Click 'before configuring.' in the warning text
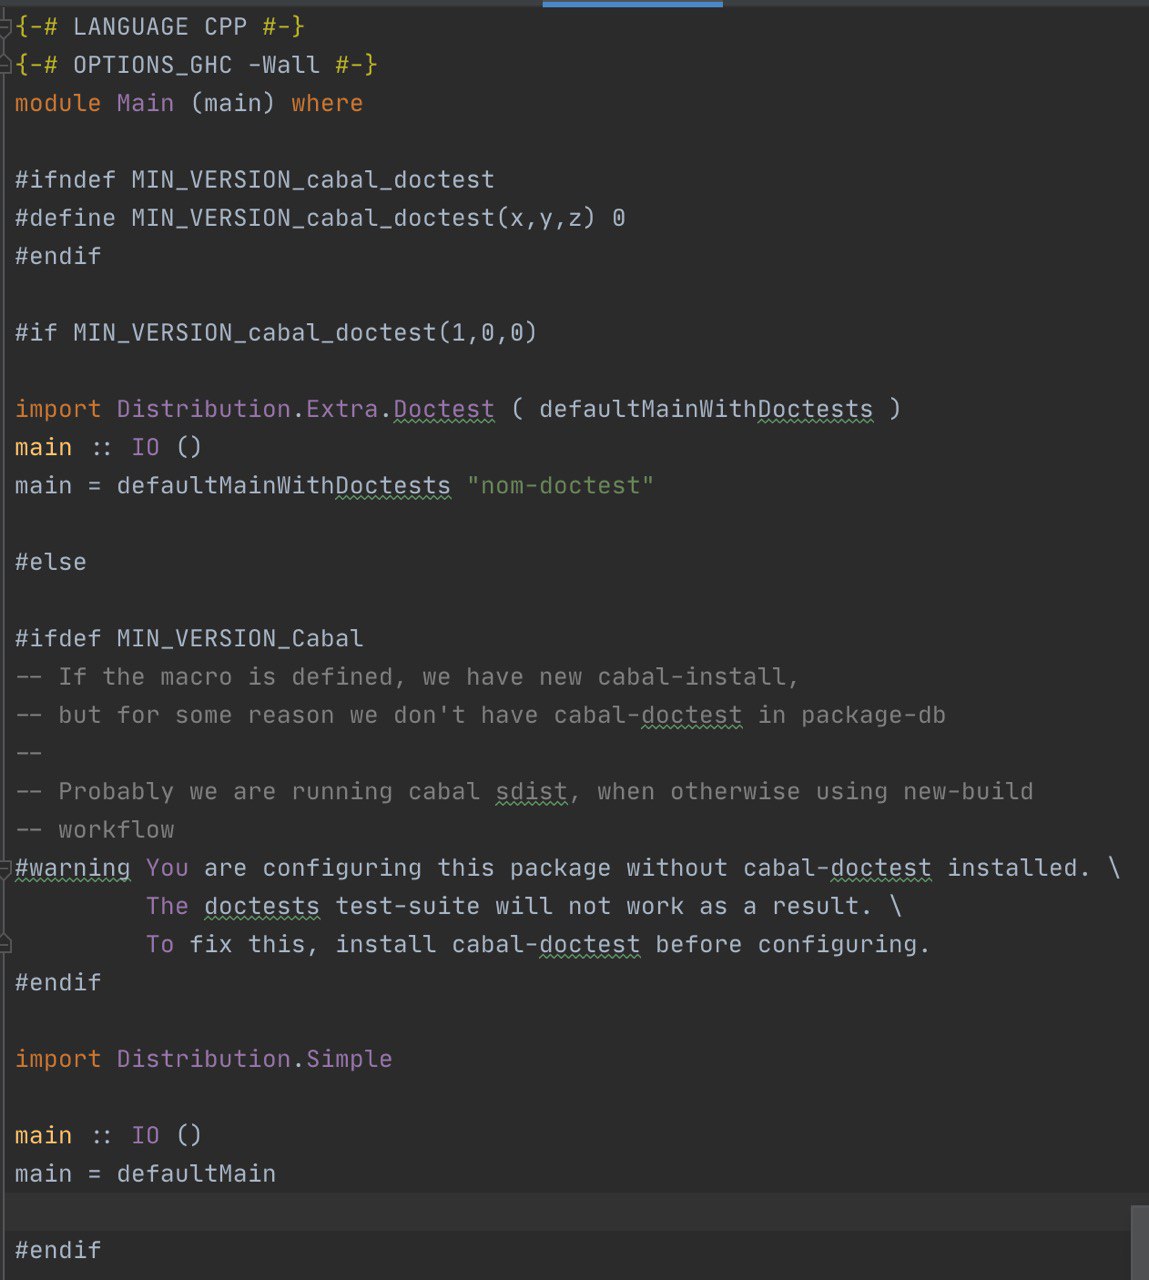 (x=793, y=944)
